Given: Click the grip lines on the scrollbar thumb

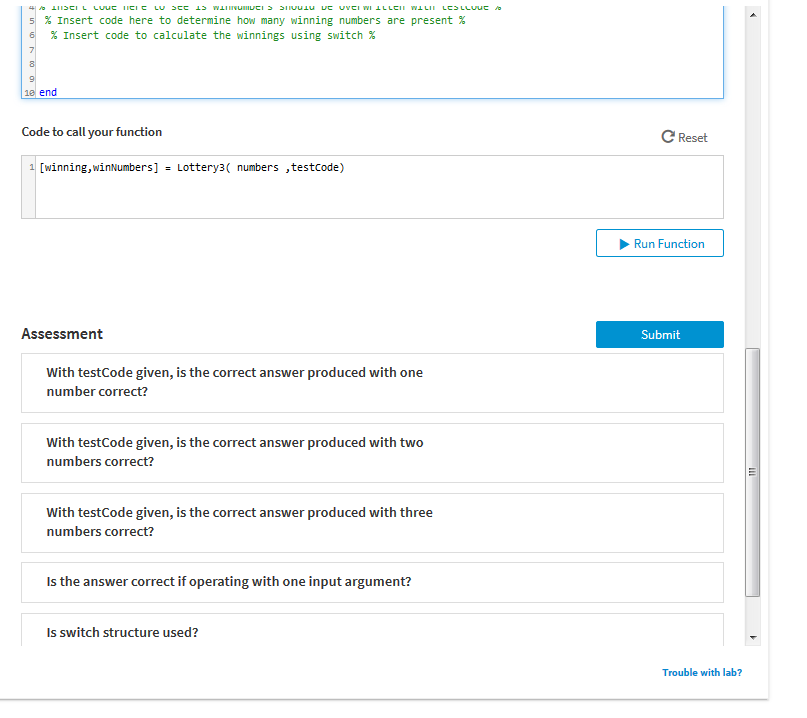Looking at the screenshot, I should (x=752, y=471).
